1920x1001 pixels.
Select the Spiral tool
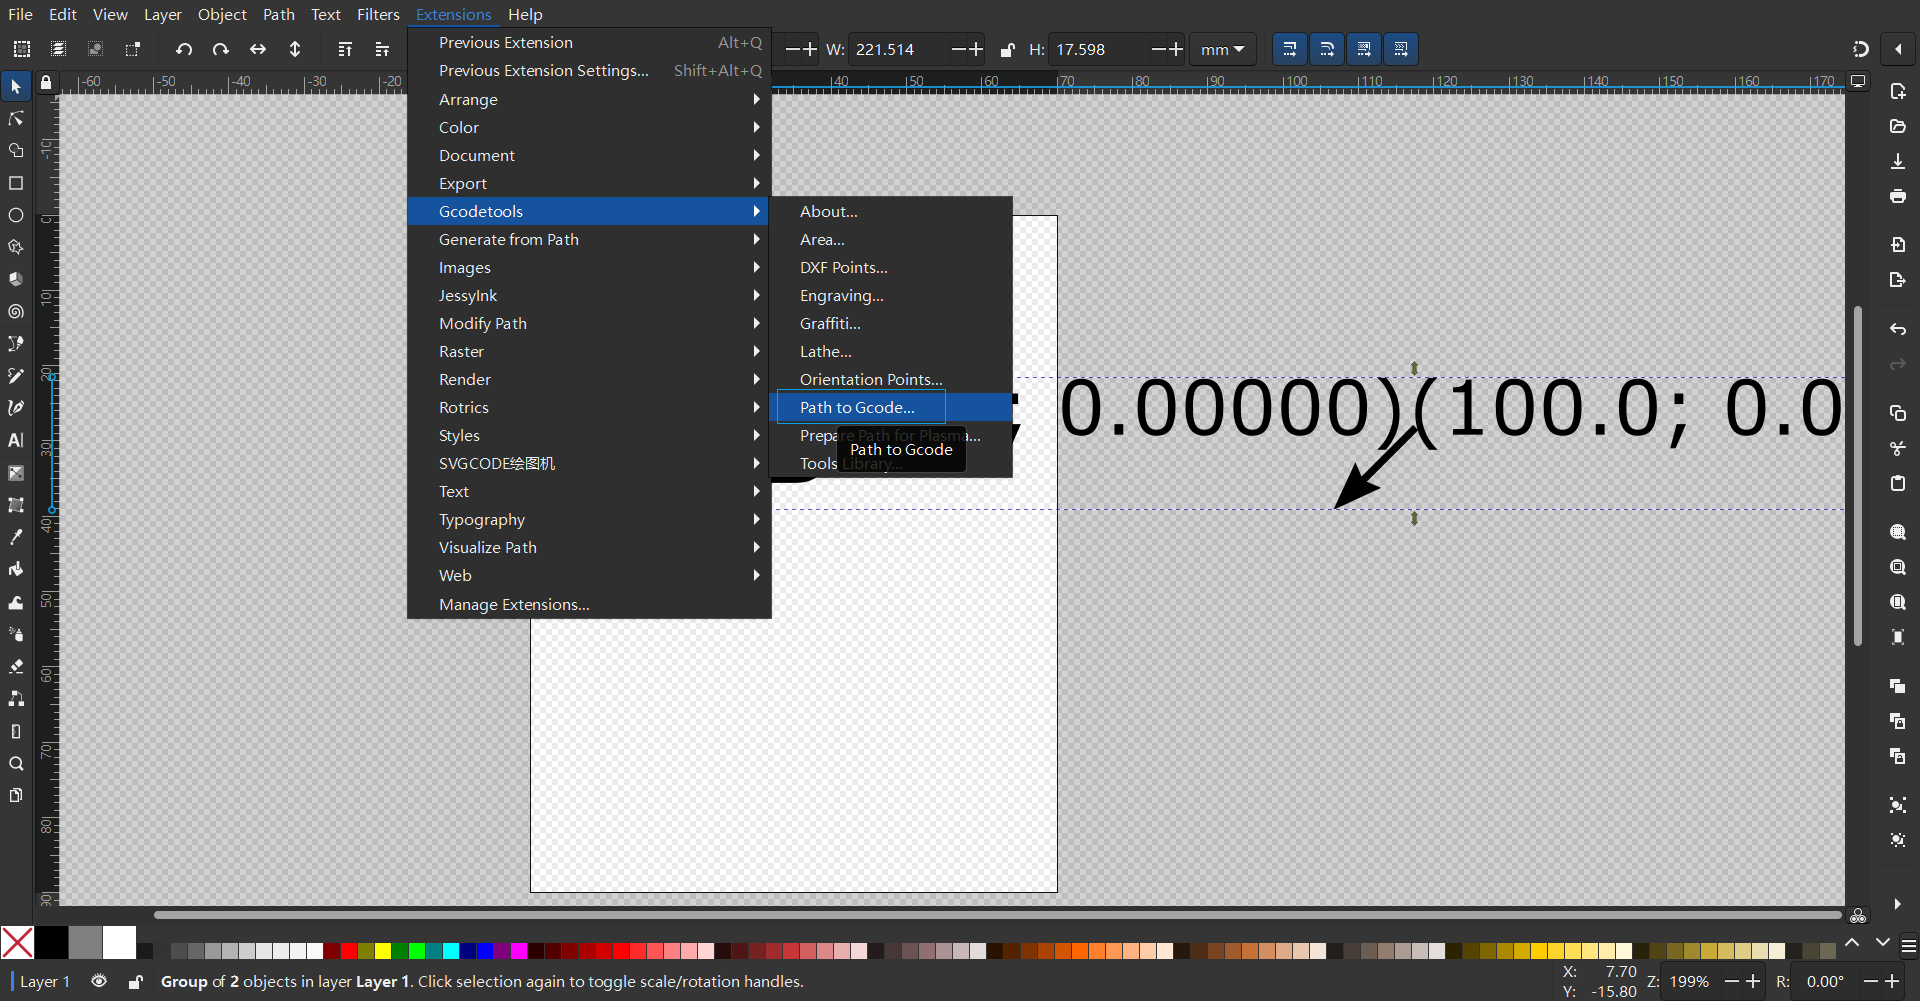tap(16, 311)
